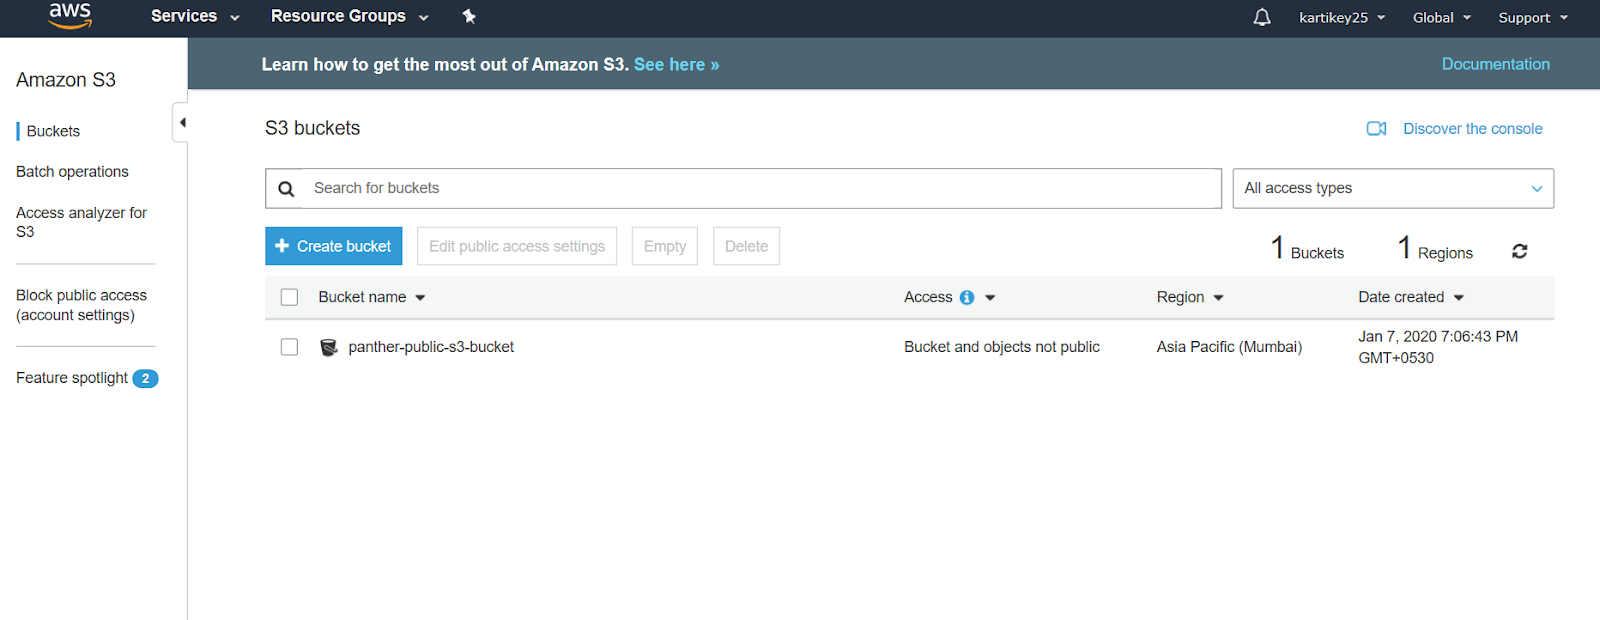Open panther-public-s3-bucket bucket link
Viewport: 1600px width, 620px height.
pos(431,347)
